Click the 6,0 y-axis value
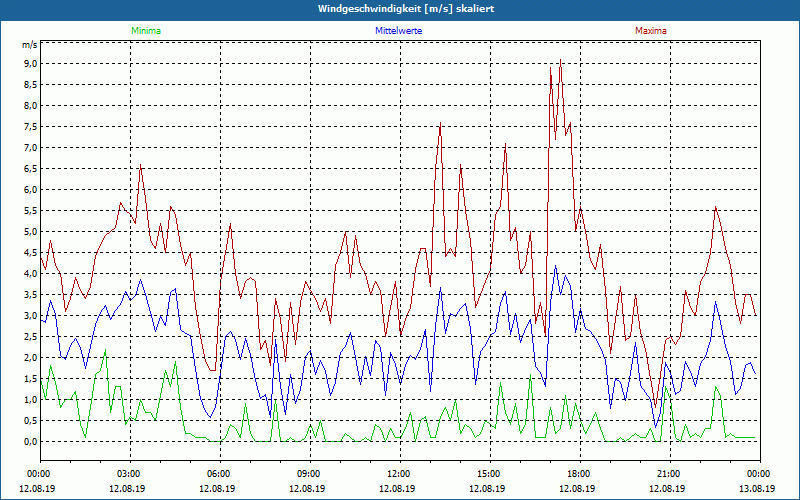Image resolution: width=800 pixels, height=500 pixels. point(31,190)
